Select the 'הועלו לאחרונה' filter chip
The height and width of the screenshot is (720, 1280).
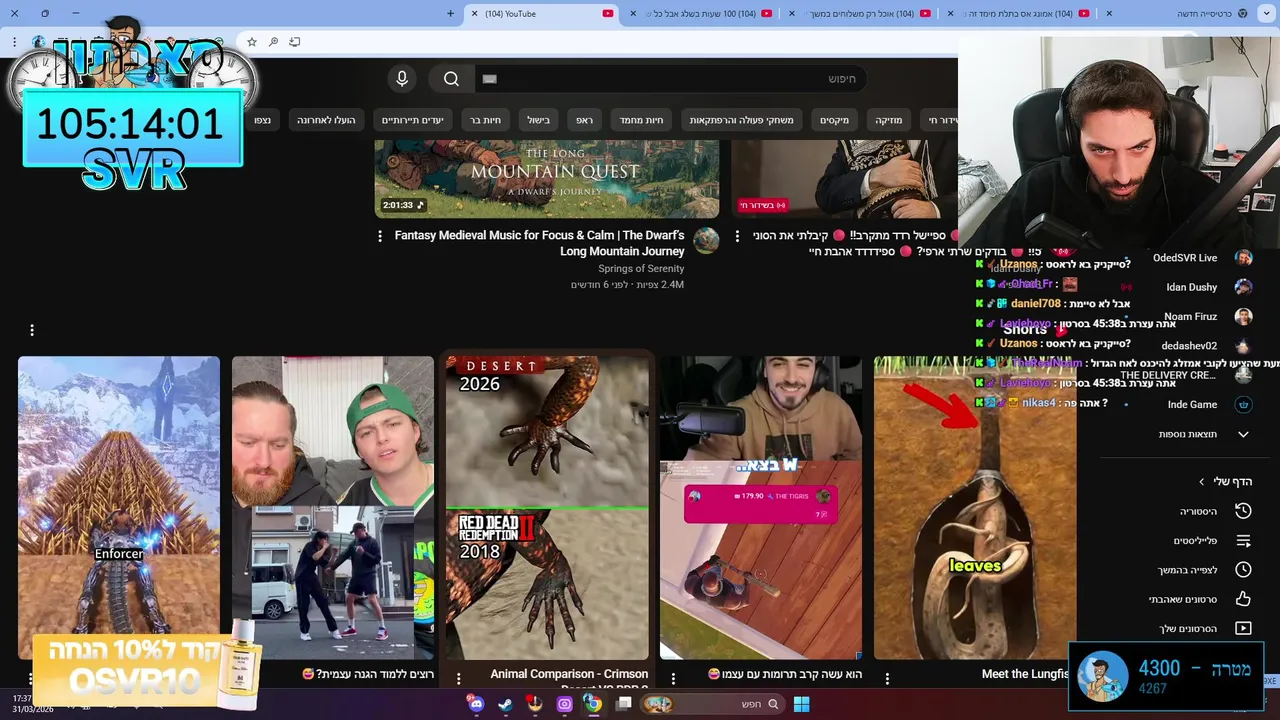click(326, 120)
